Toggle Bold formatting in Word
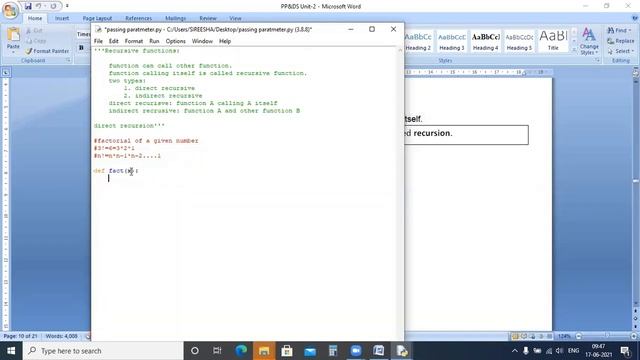Image resolution: width=640 pixels, height=360 pixels. coord(81,48)
